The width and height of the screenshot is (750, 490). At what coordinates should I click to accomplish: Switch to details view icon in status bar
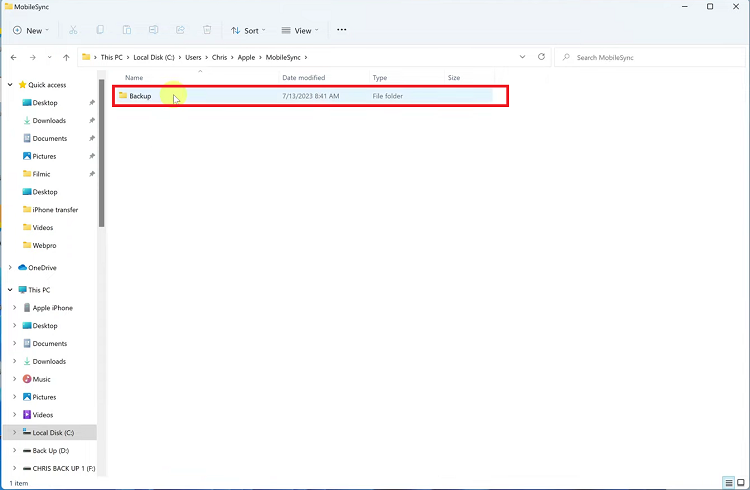tap(728, 482)
